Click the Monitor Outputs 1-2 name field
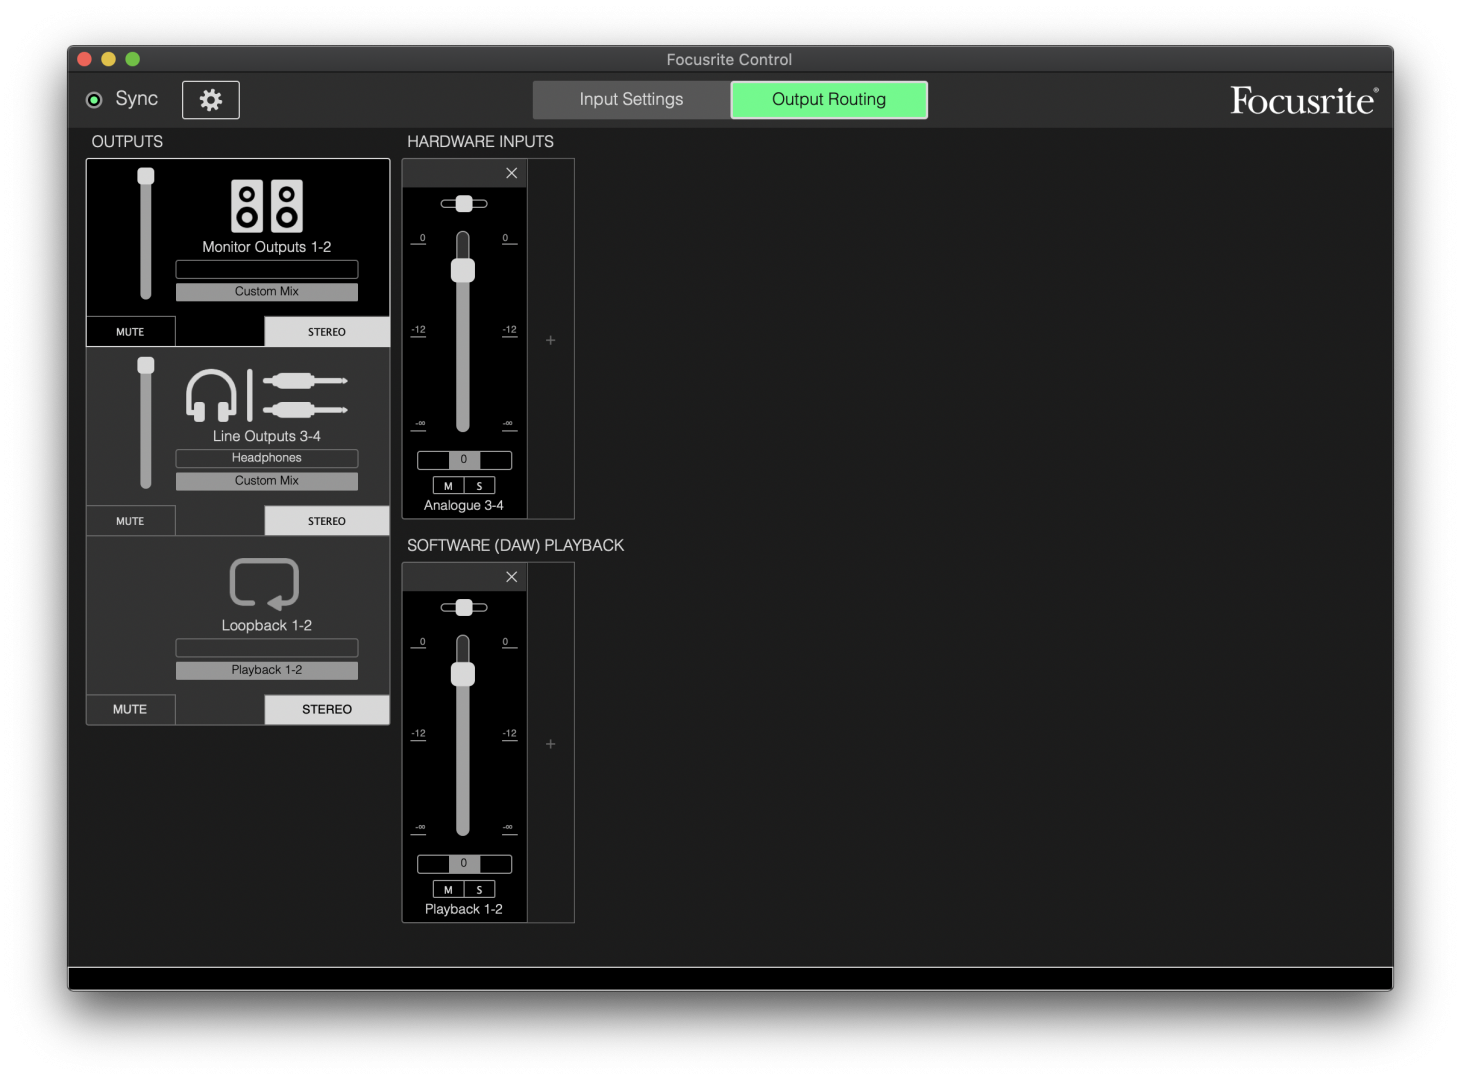Image resolution: width=1461 pixels, height=1080 pixels. [x=267, y=269]
